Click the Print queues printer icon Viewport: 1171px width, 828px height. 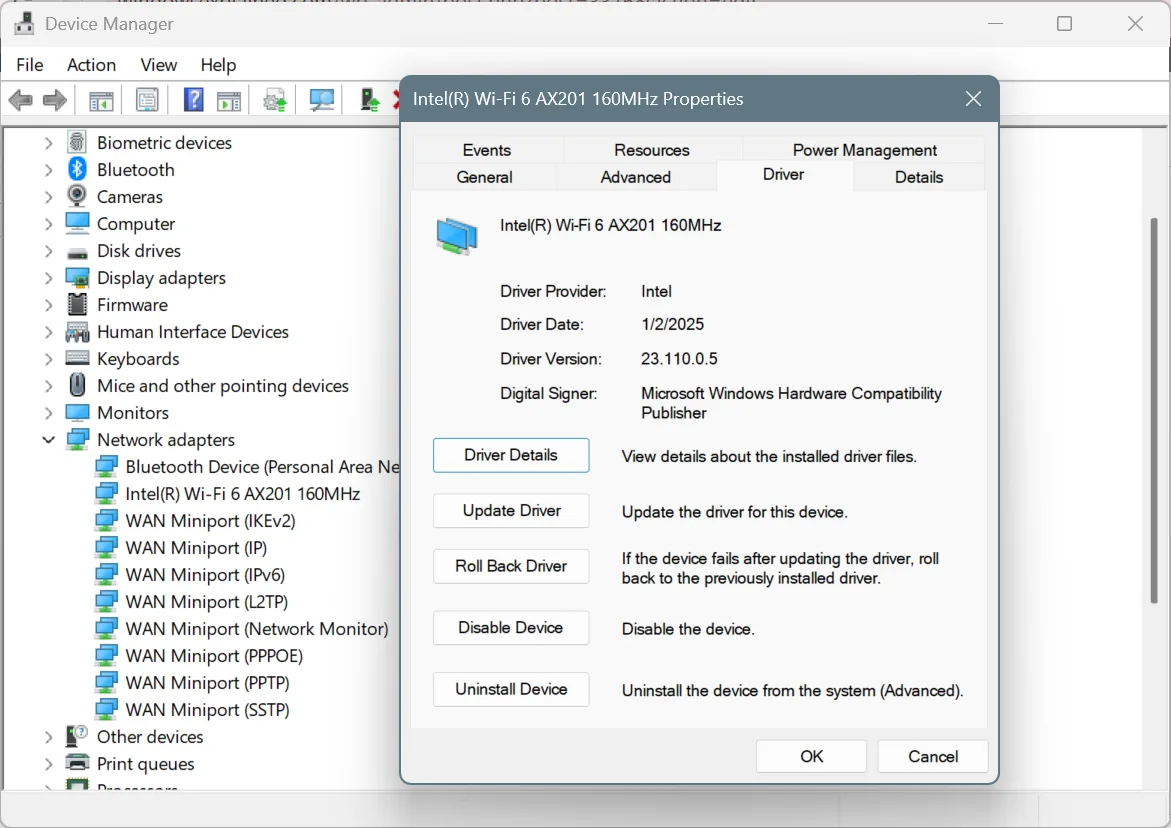(x=77, y=763)
